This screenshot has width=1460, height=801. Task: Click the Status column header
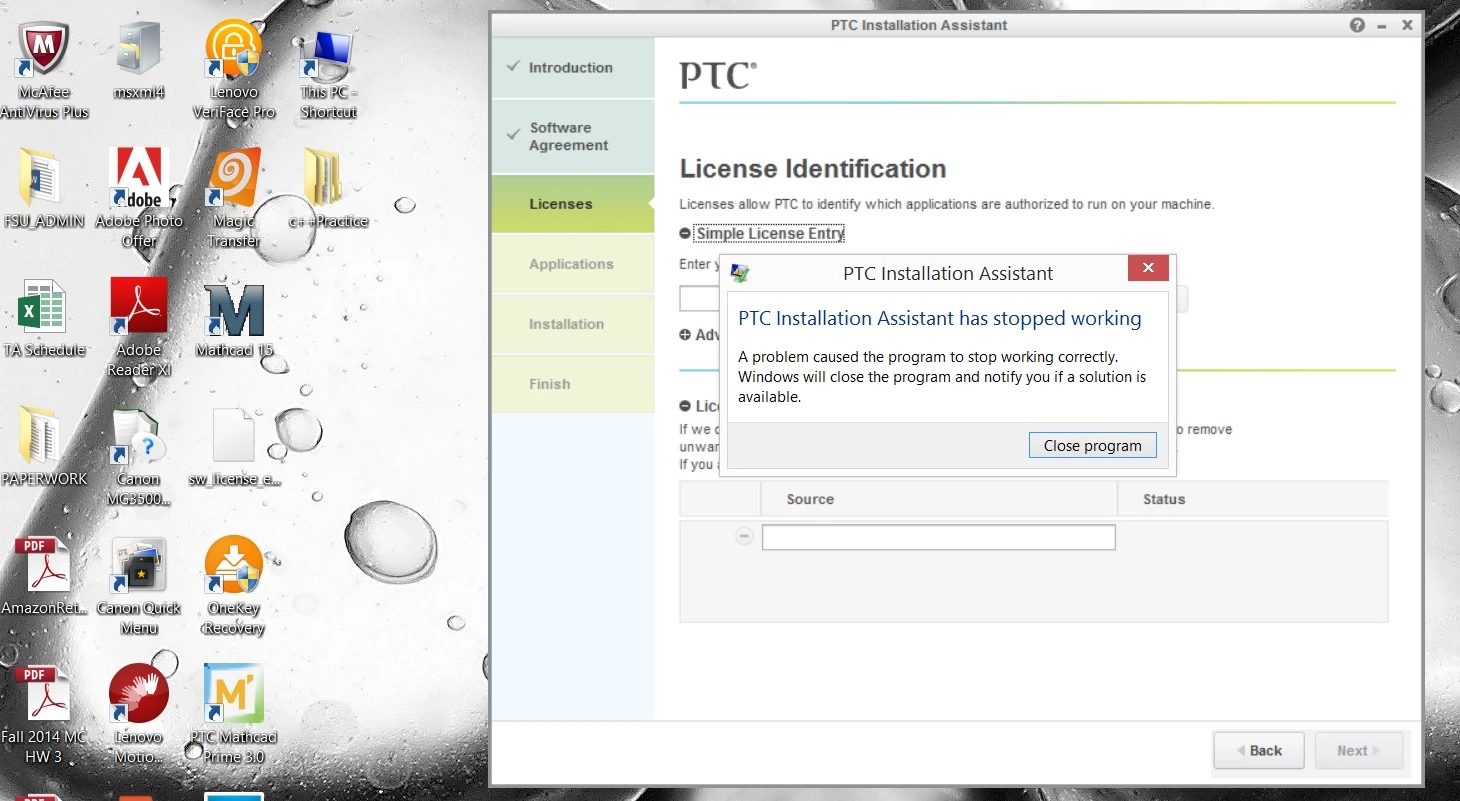pyautogui.click(x=1252, y=499)
